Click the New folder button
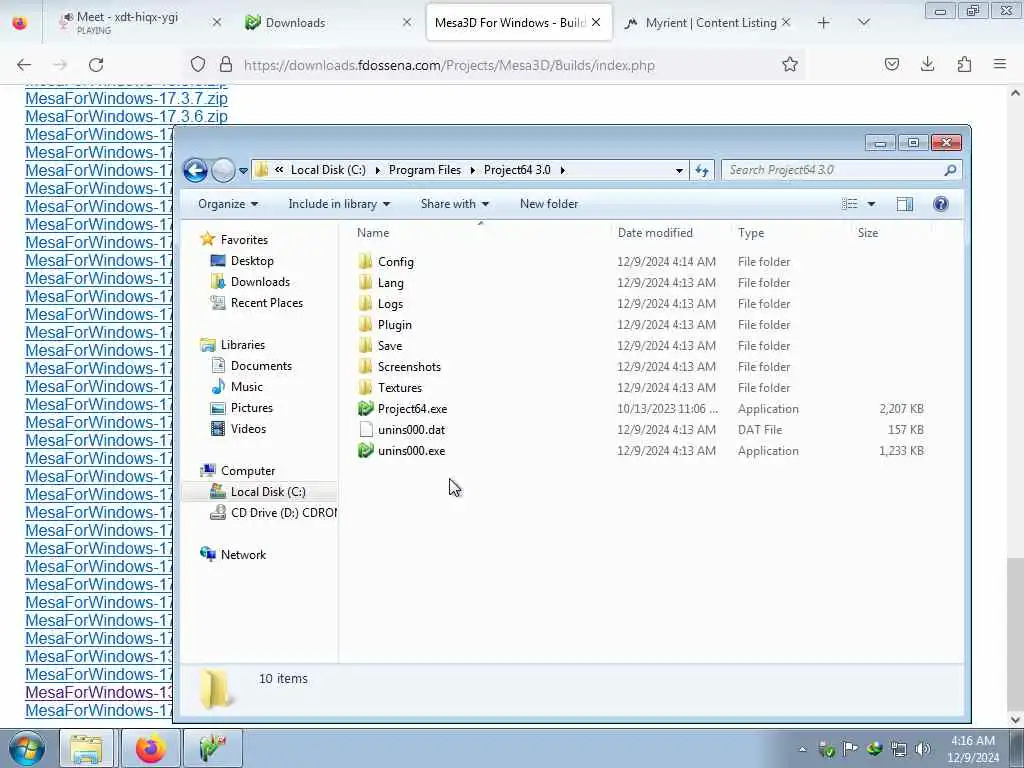Screen dimensions: 1024x768 [549, 204]
